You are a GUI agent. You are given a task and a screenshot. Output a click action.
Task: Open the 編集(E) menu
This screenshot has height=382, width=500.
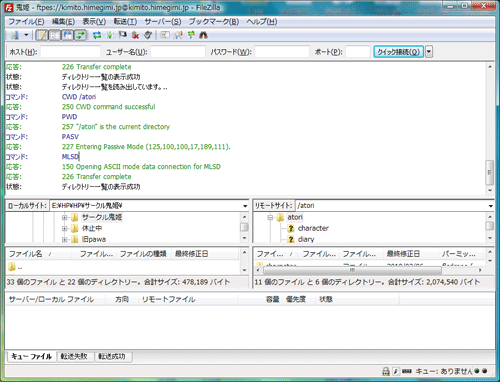[63, 22]
